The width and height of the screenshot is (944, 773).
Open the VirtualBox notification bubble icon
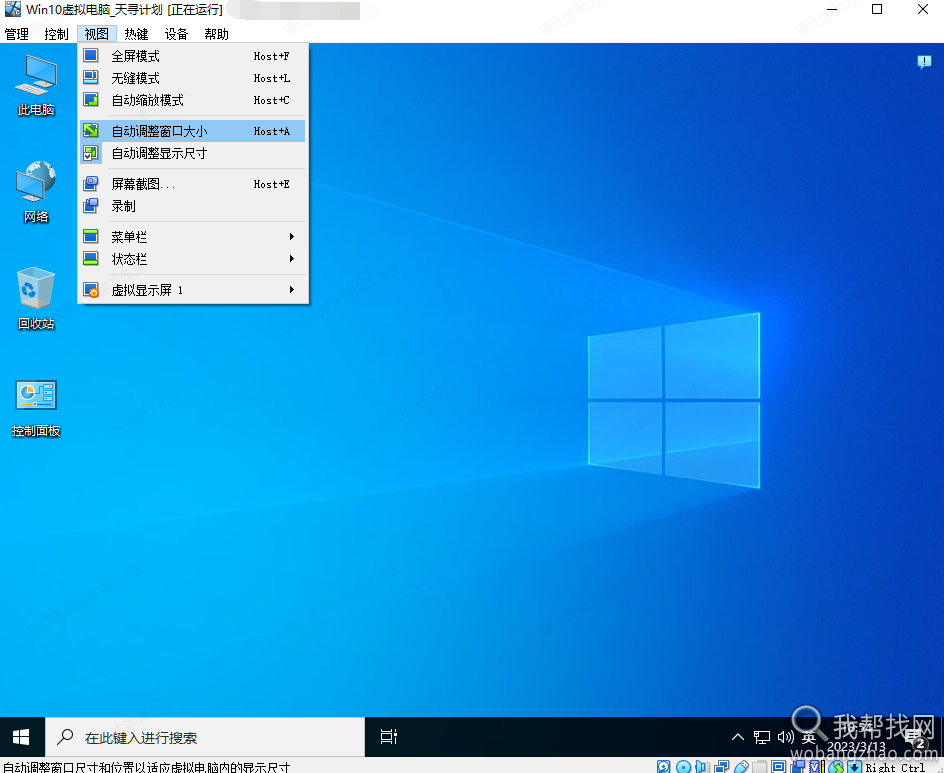pyautogui.click(x=924, y=61)
